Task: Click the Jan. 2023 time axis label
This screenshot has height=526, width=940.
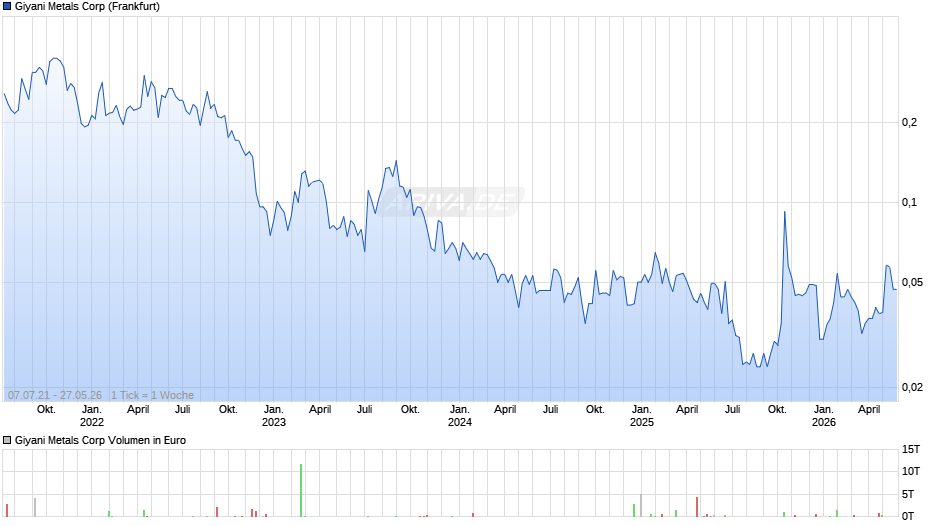Action: [x=274, y=416]
